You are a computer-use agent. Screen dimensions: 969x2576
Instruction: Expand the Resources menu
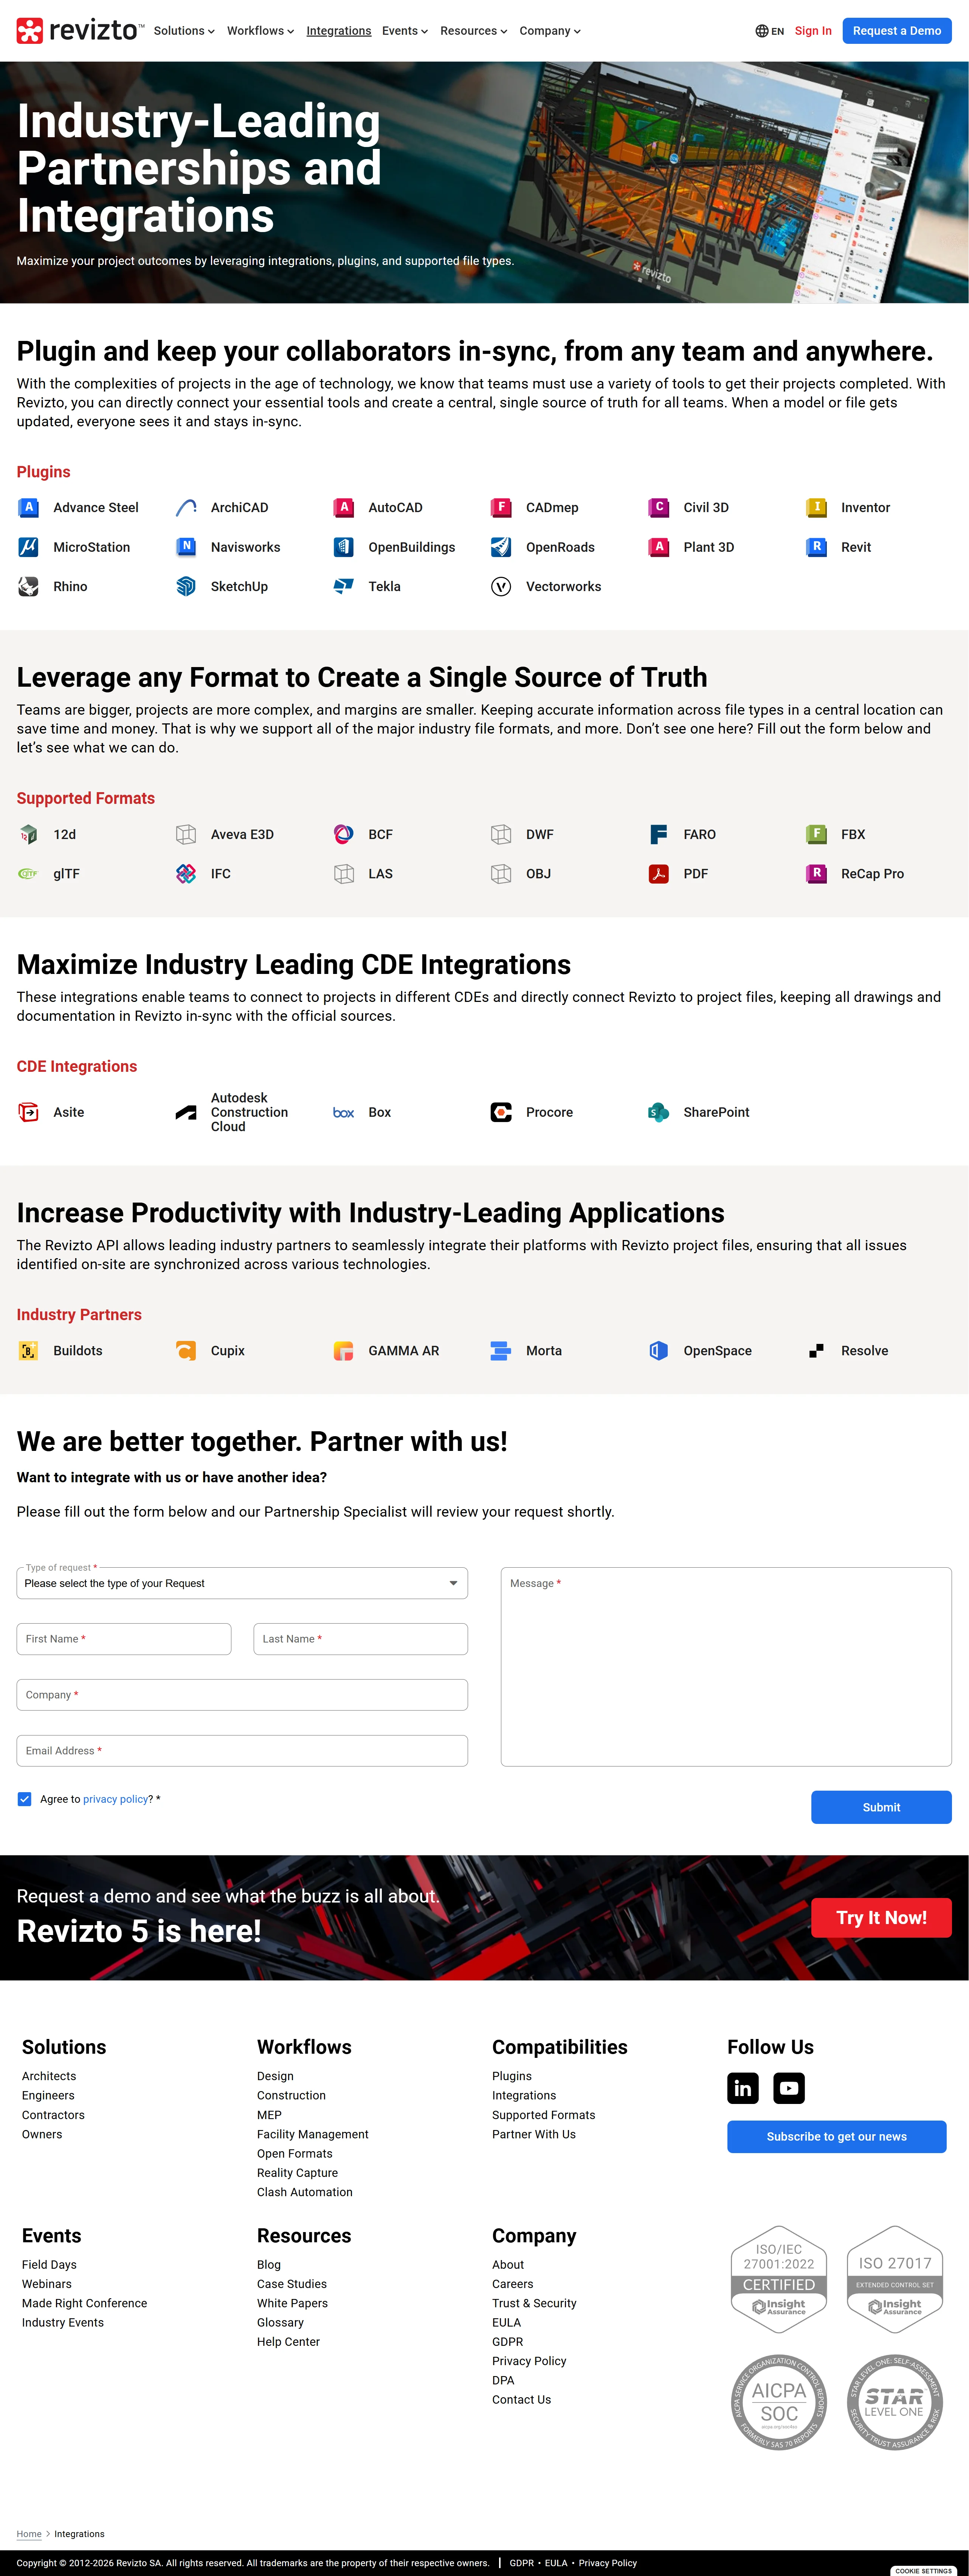coord(473,31)
